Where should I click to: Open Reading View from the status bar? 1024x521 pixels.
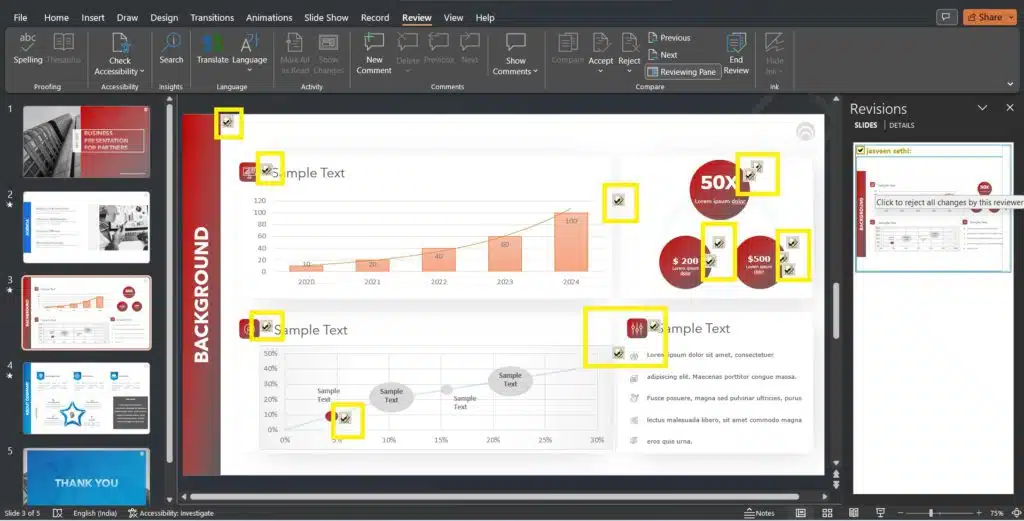tap(853, 513)
